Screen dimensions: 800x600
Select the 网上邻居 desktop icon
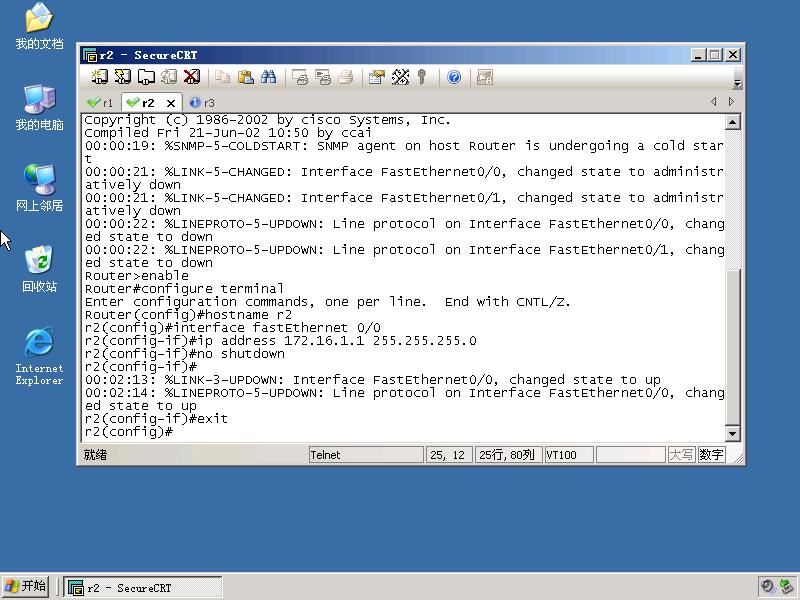39,188
